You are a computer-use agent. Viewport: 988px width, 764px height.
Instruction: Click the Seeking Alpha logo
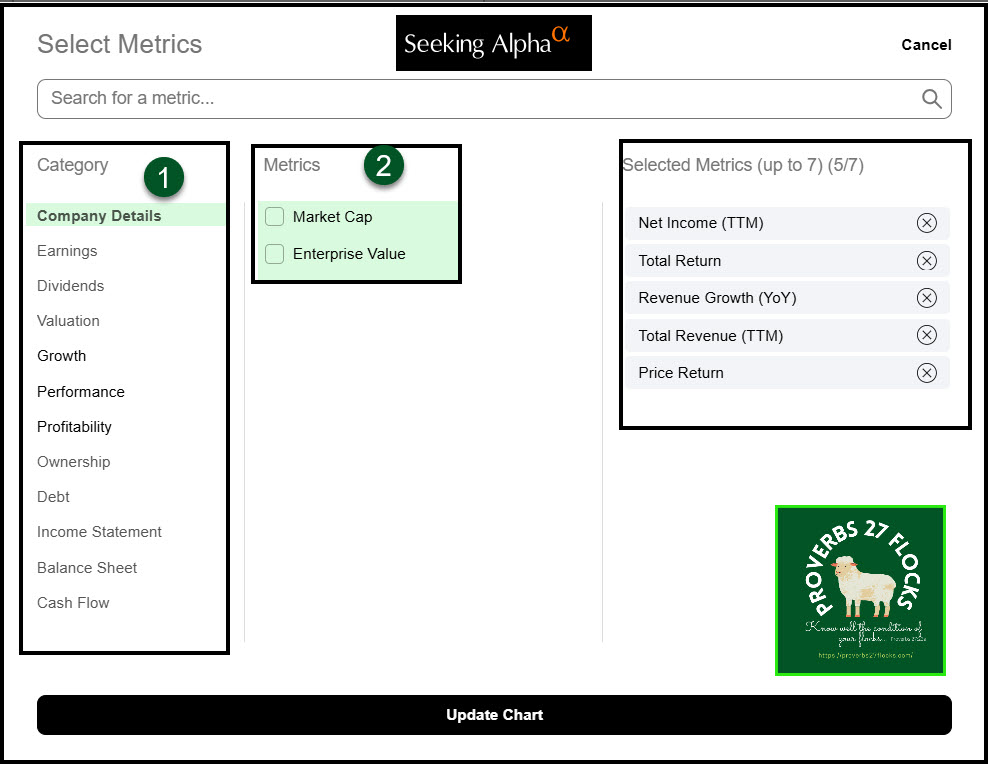493,43
